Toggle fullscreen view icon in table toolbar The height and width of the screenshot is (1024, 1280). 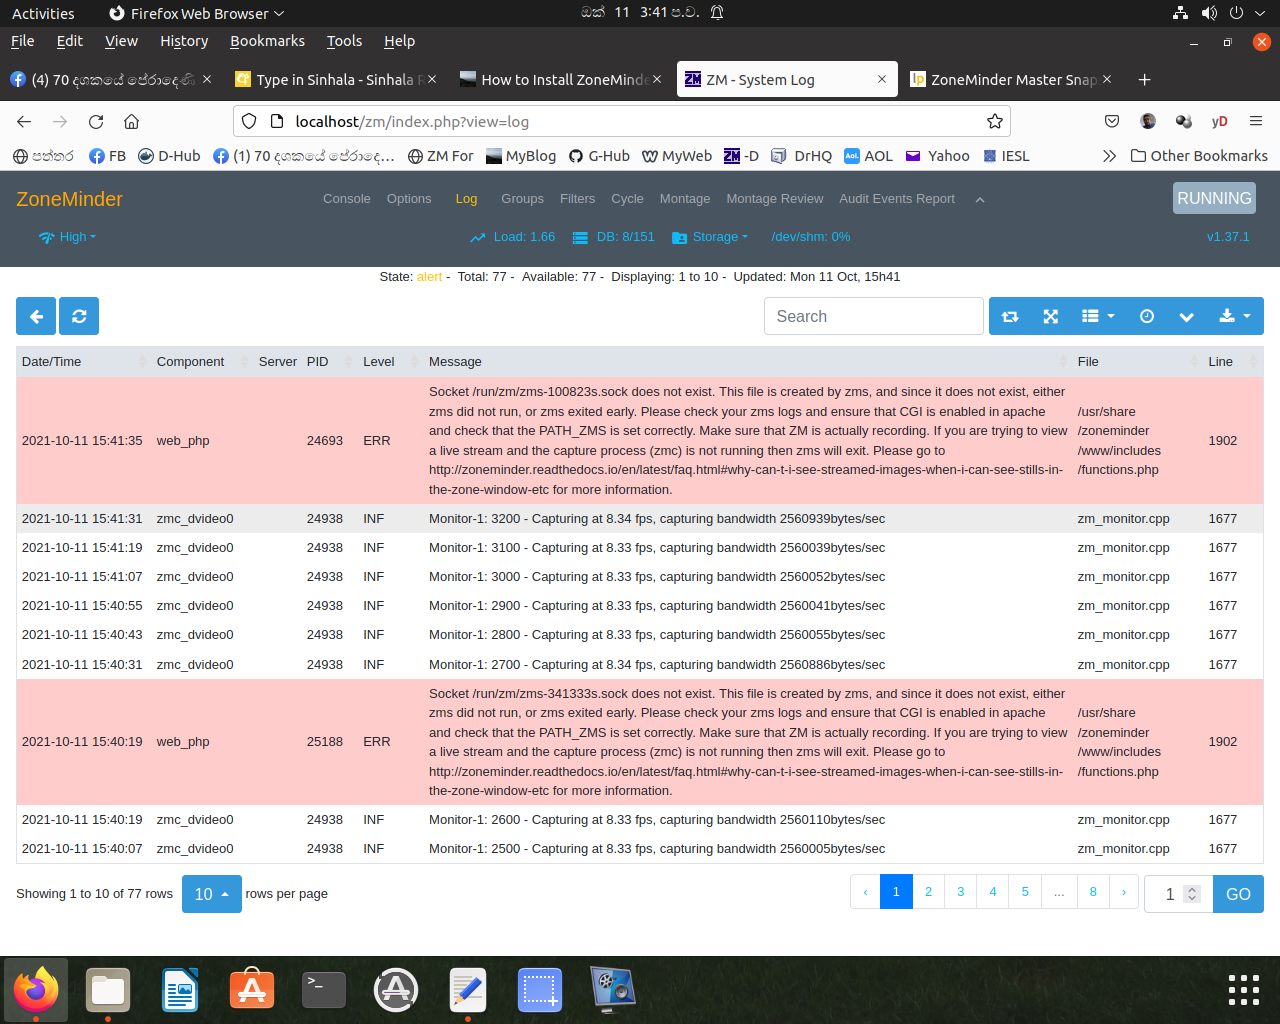[x=1050, y=316]
